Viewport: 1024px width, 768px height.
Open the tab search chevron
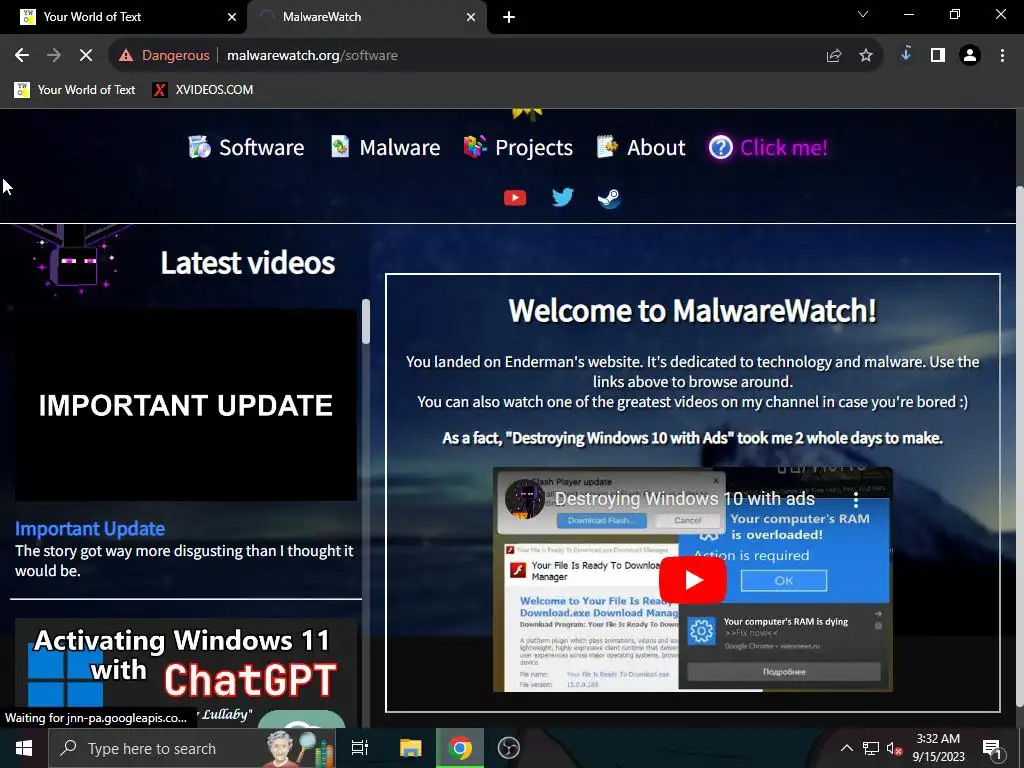point(863,14)
